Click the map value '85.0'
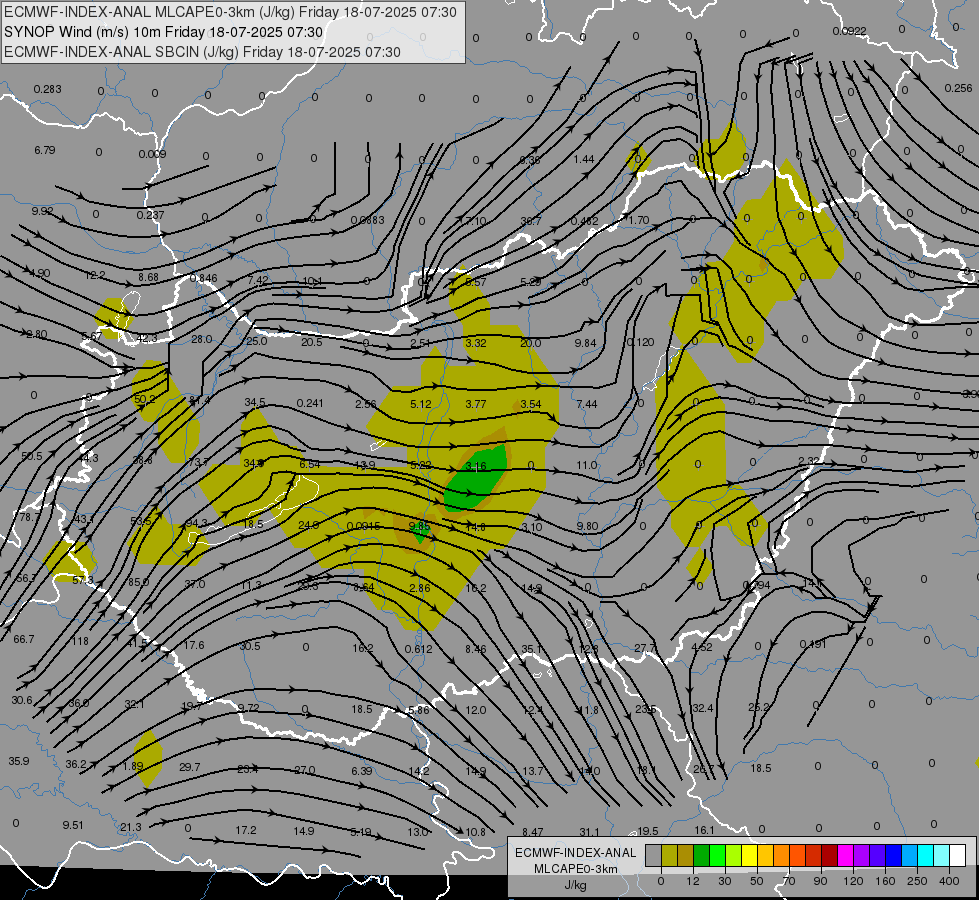Viewport: 979px width, 900px height. [x=138, y=582]
